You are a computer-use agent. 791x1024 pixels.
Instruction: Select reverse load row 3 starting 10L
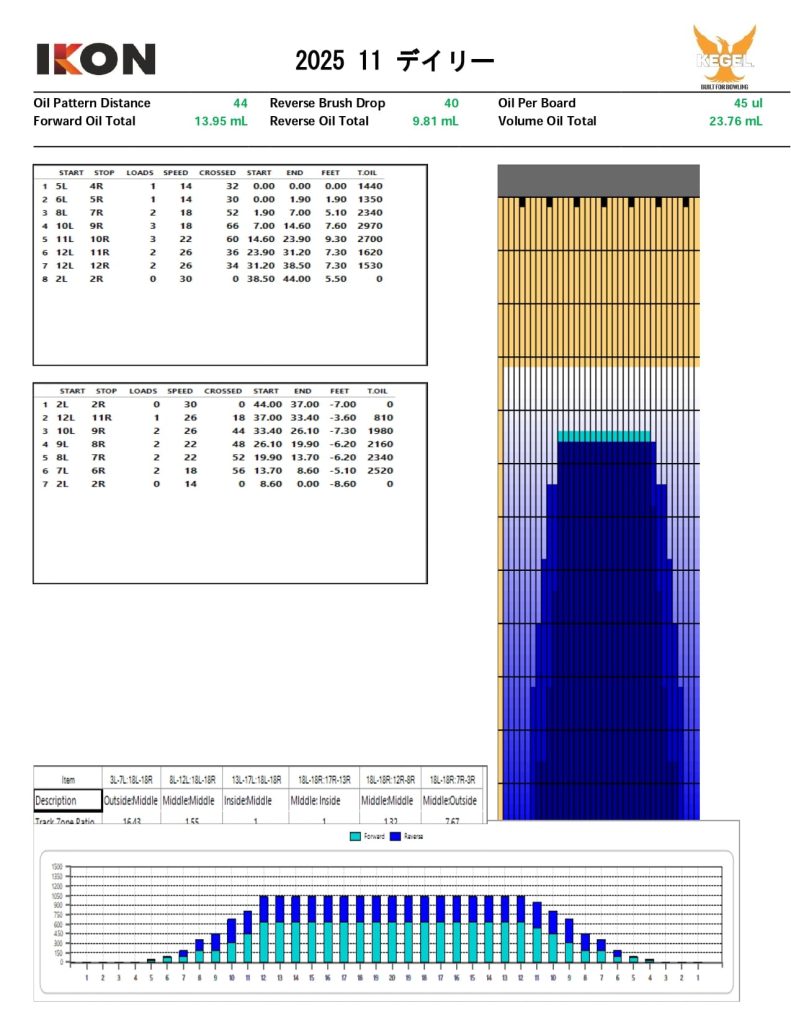[212, 430]
